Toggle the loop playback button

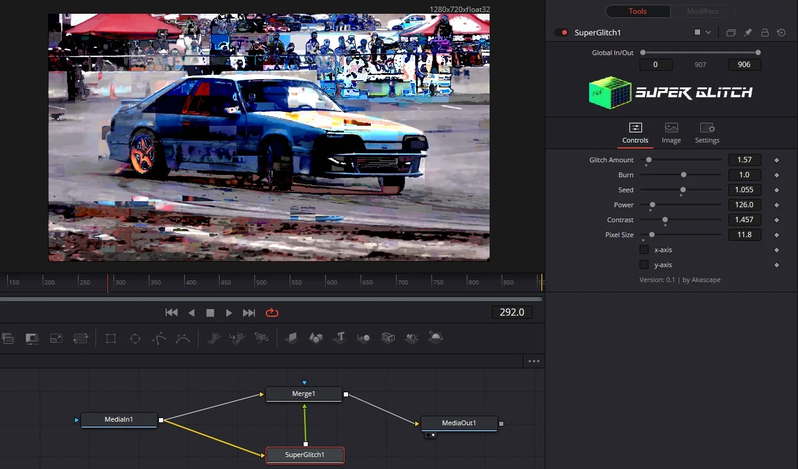(x=272, y=313)
